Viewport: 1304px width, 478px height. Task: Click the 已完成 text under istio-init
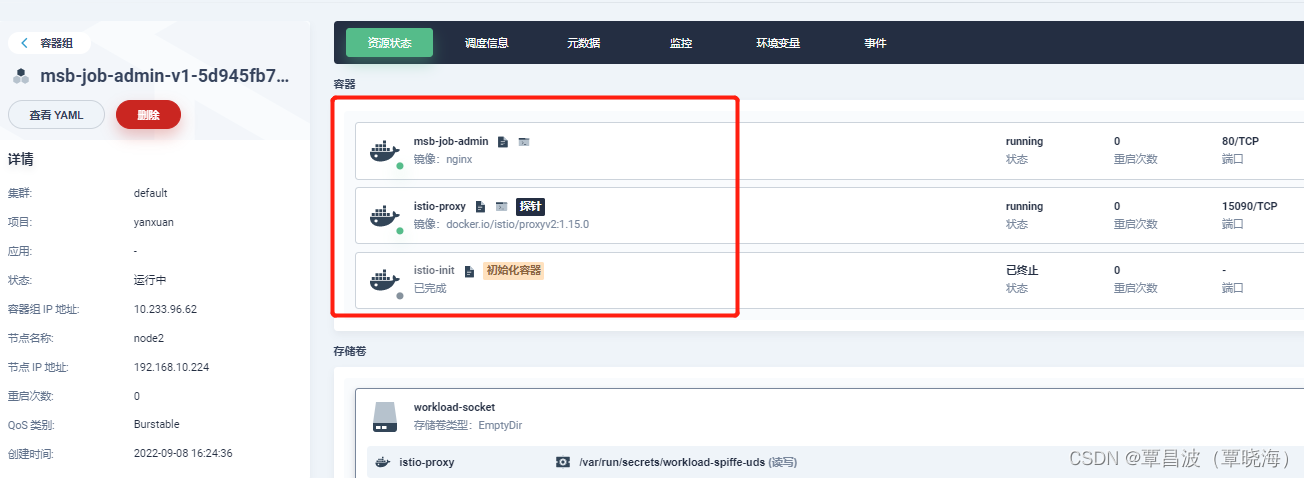[430, 288]
